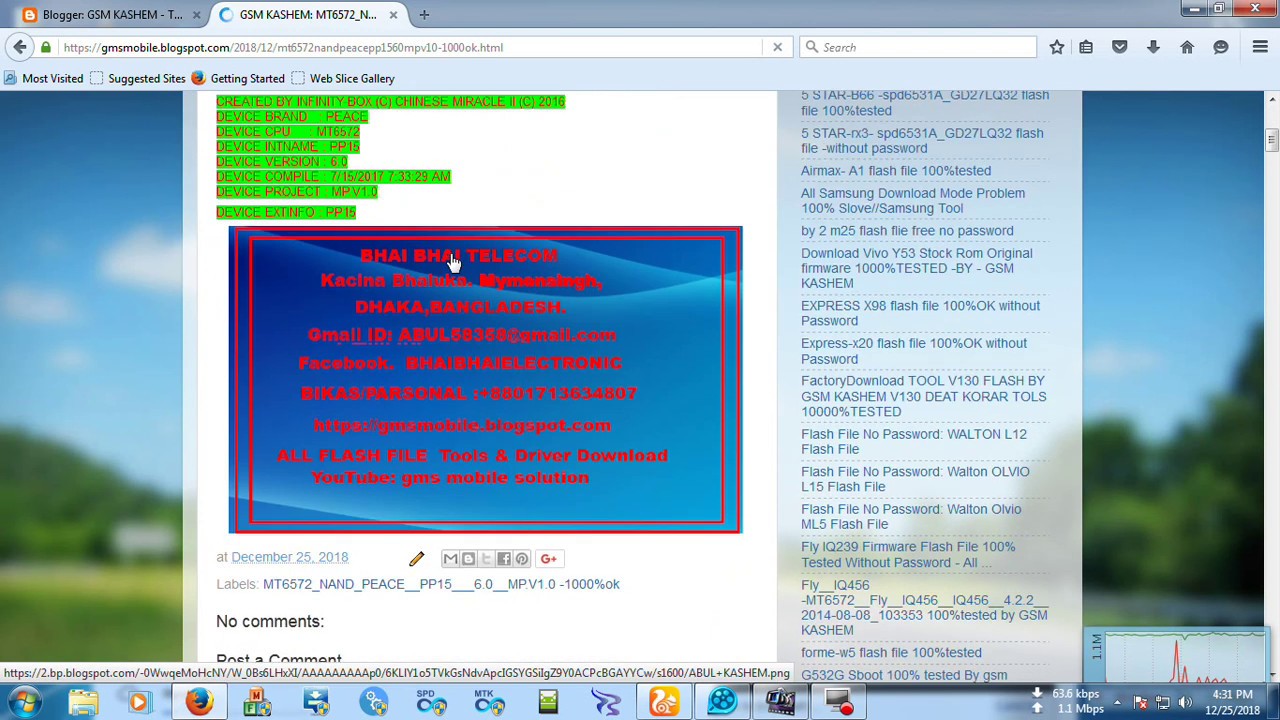Open WALTON L12 Flash File link
The height and width of the screenshot is (720, 1280).
pos(914,441)
